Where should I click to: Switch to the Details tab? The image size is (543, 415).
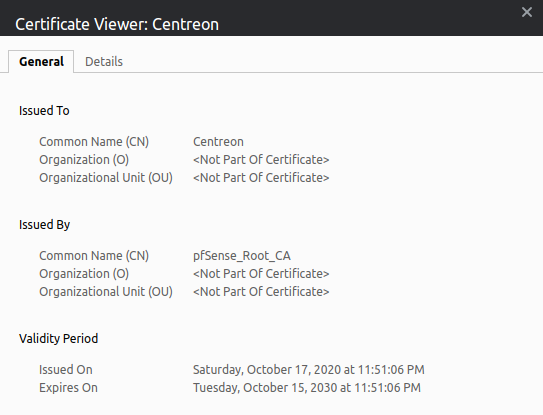pos(104,62)
